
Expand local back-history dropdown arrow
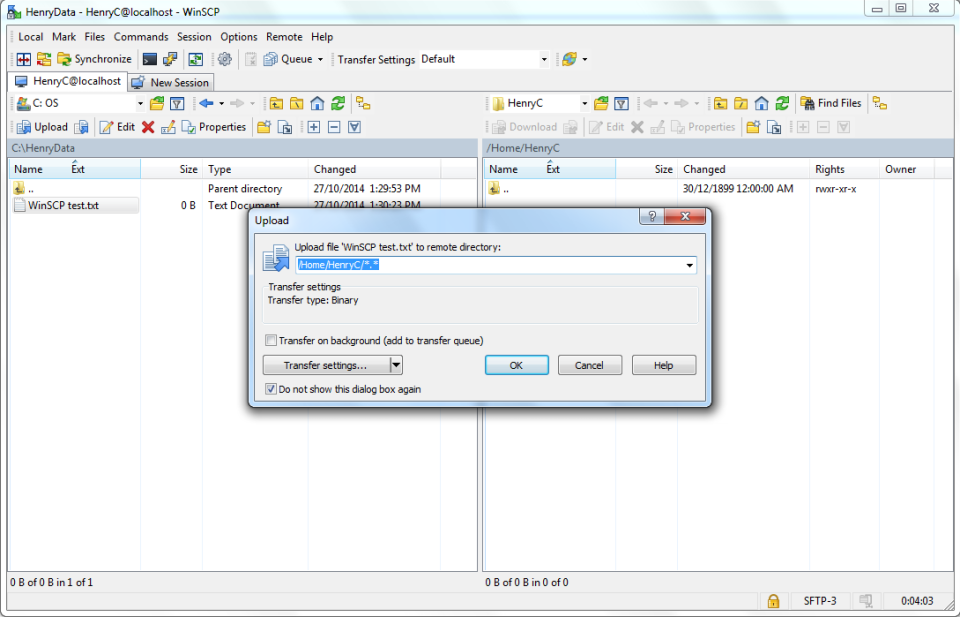click(x=222, y=103)
